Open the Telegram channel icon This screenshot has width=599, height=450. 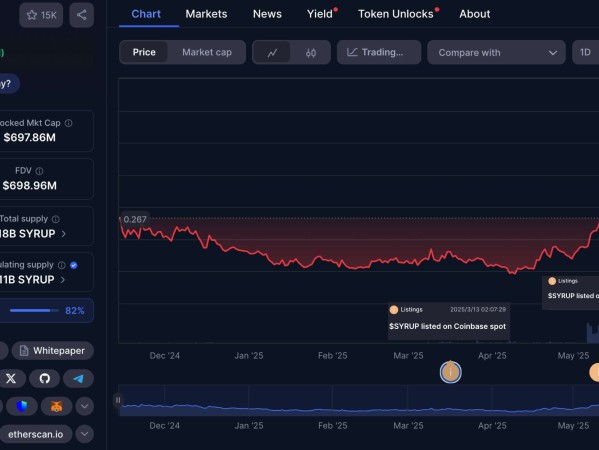click(x=78, y=379)
